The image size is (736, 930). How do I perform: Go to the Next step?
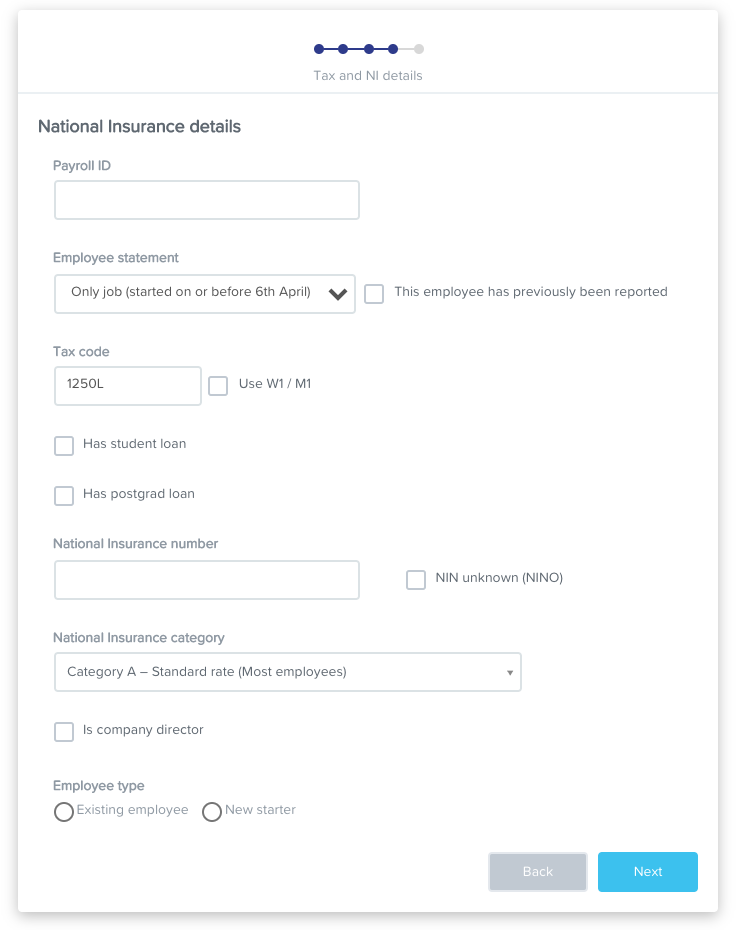click(648, 872)
